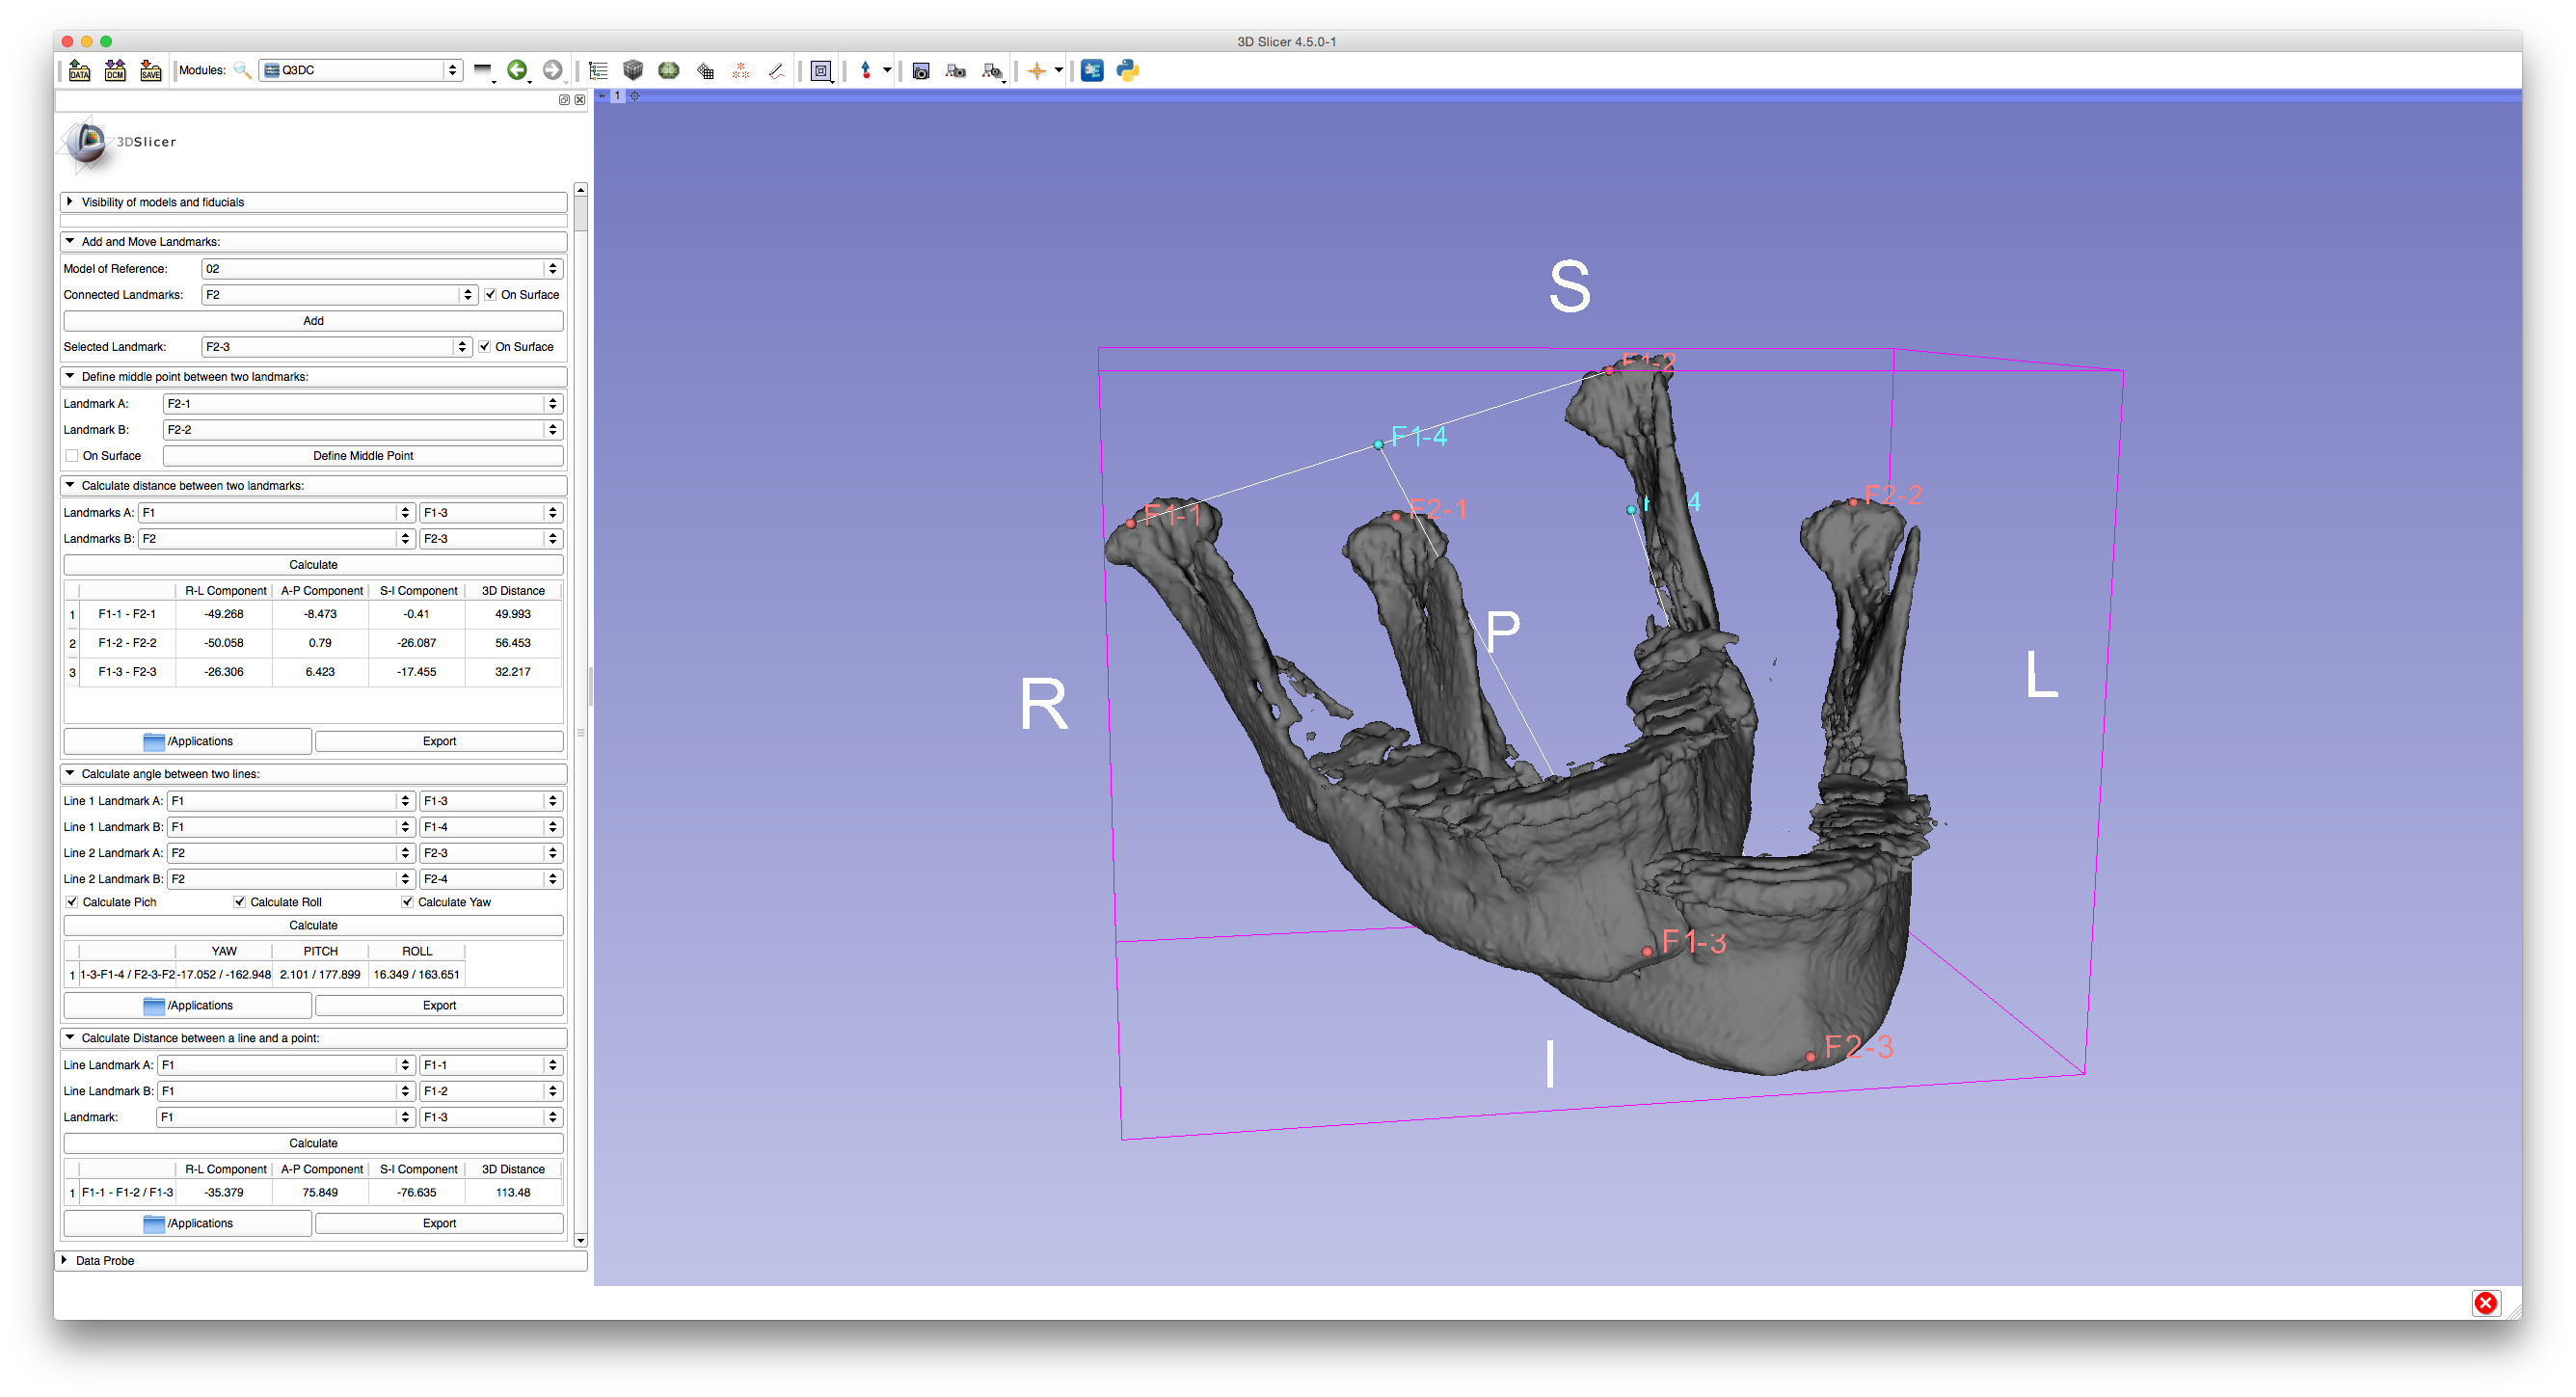Click the Markups fiducials red-dots icon

click(741, 70)
